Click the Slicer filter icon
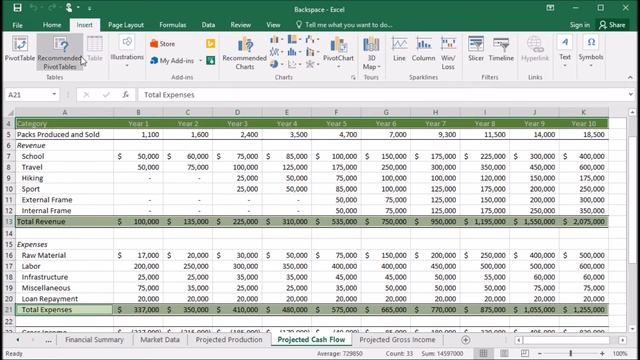The image size is (640, 360). click(x=476, y=49)
